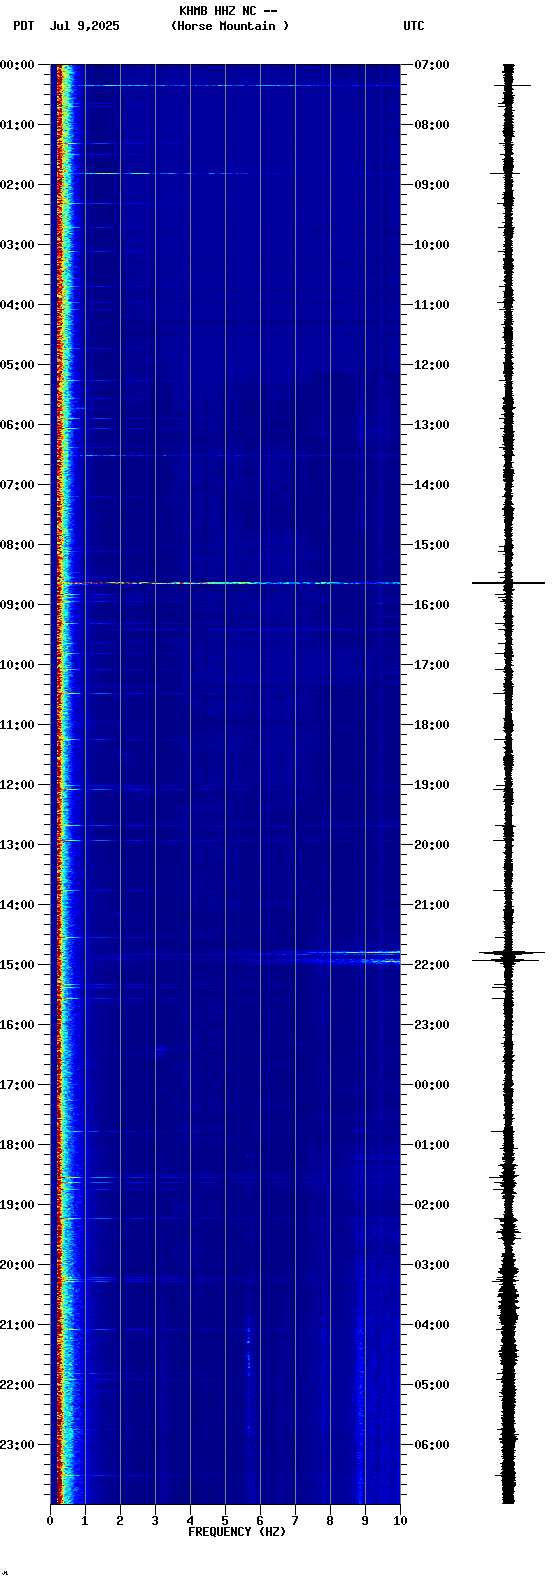Click the date Jul 9,2025

(x=85, y=26)
